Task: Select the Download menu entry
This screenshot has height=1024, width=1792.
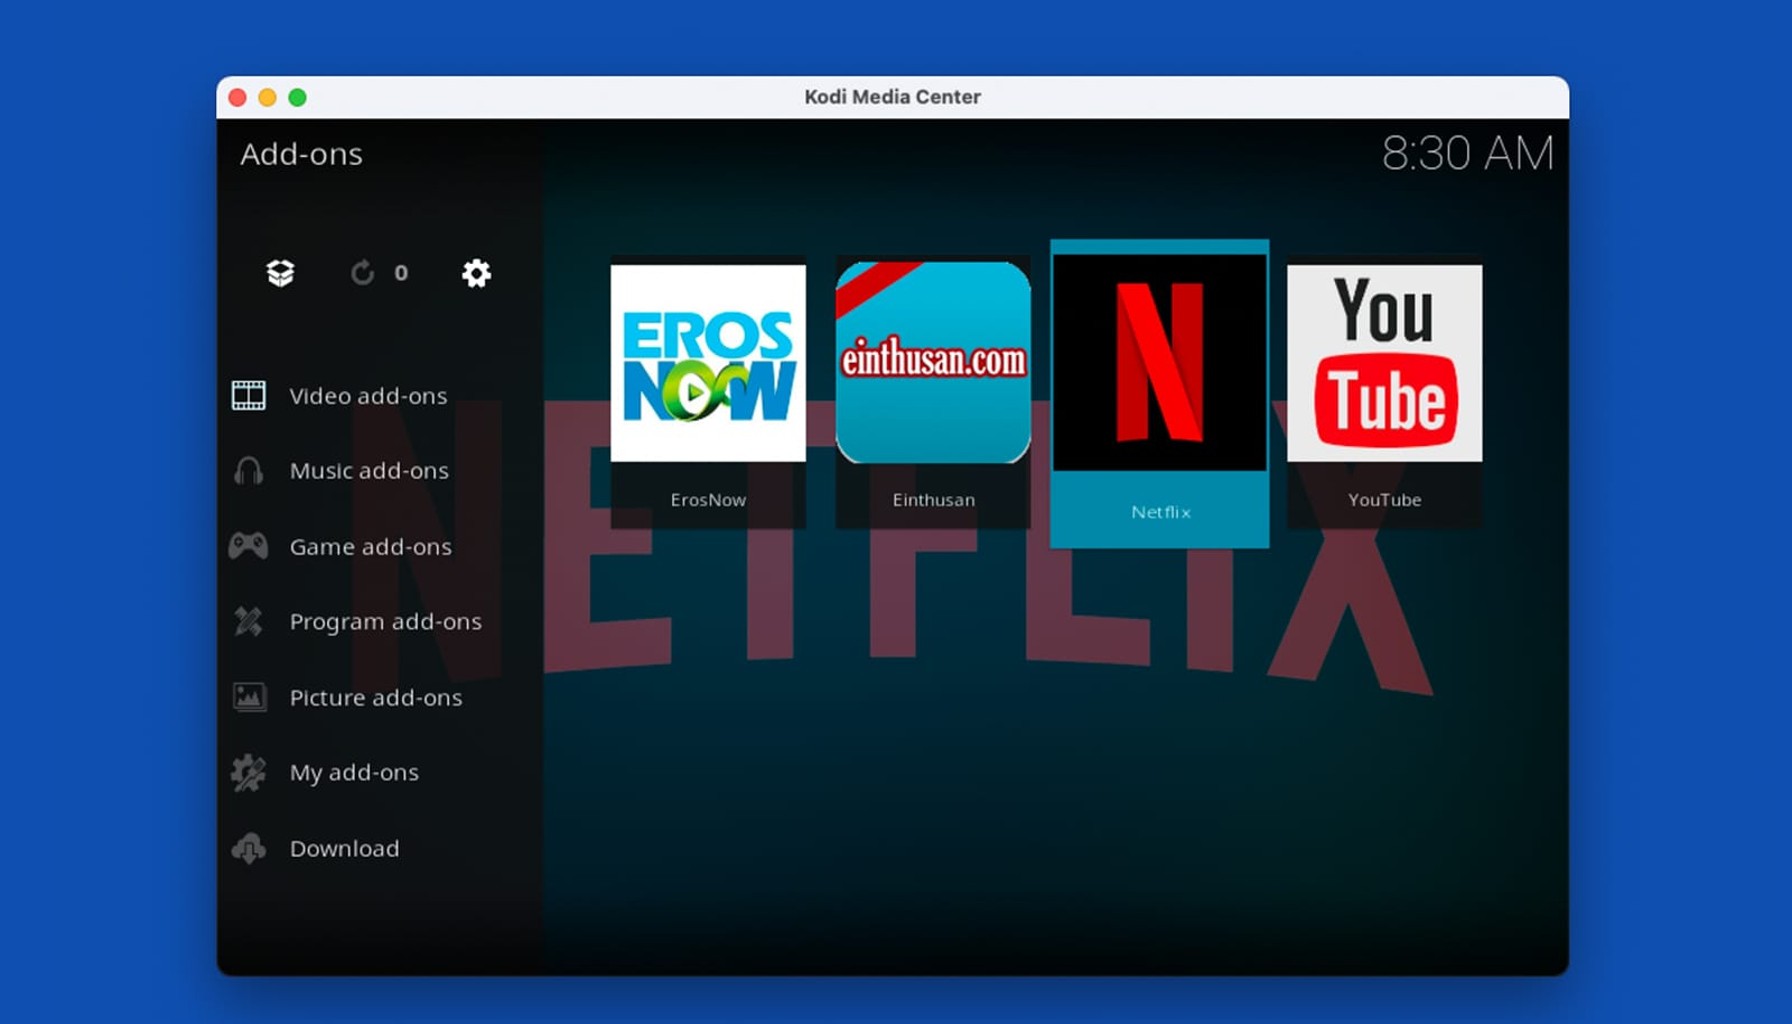Action: [344, 848]
